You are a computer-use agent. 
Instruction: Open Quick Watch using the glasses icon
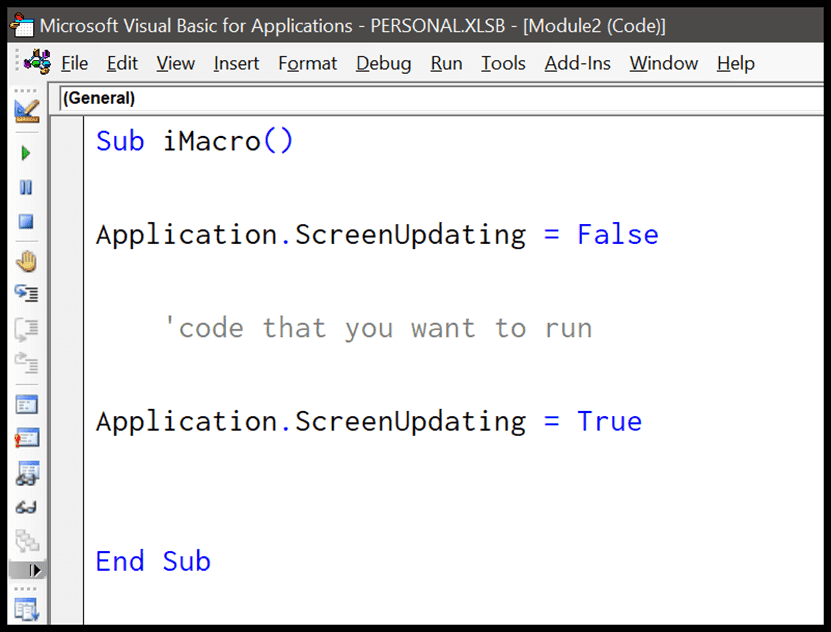26,505
